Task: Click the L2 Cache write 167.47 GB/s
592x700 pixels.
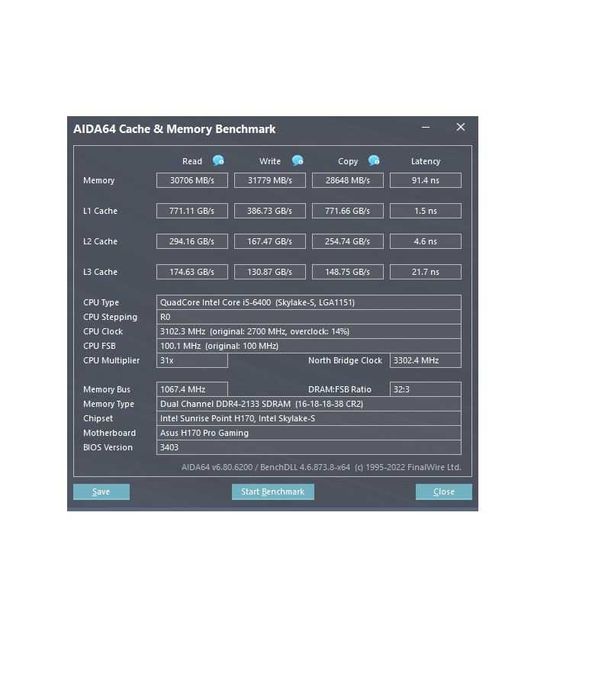Action: pos(270,242)
